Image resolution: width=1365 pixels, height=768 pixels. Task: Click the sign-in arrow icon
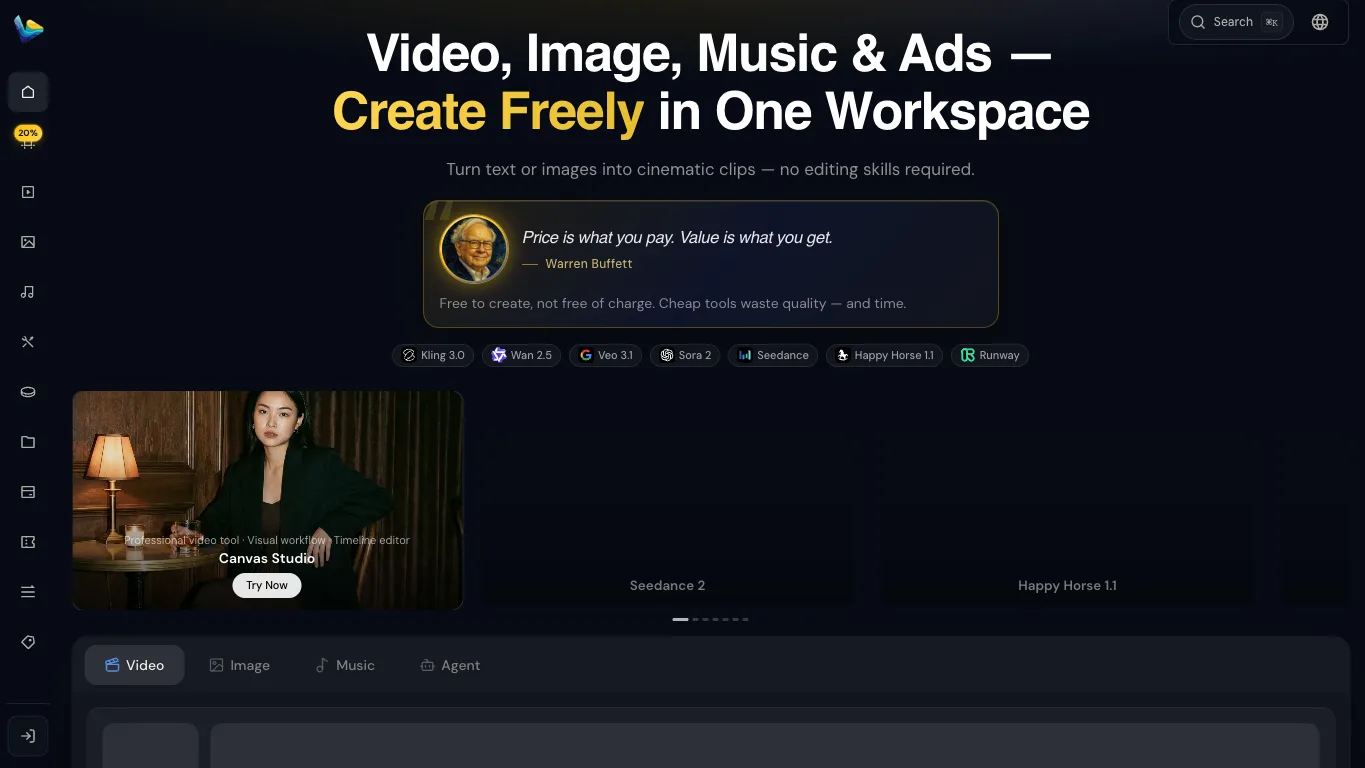(28, 736)
